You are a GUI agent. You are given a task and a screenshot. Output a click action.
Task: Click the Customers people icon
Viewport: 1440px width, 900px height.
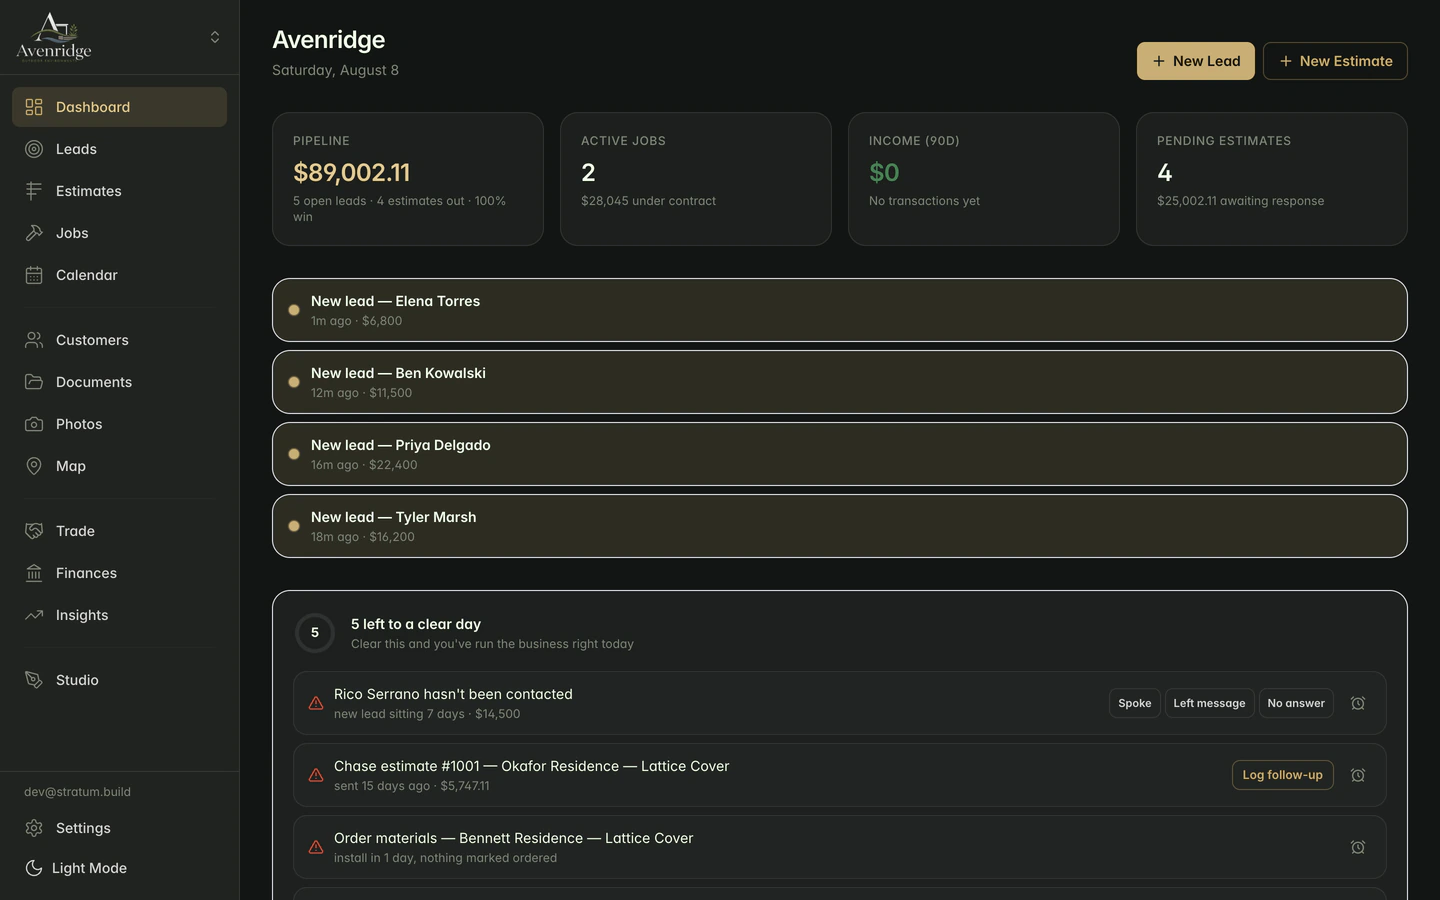34,340
